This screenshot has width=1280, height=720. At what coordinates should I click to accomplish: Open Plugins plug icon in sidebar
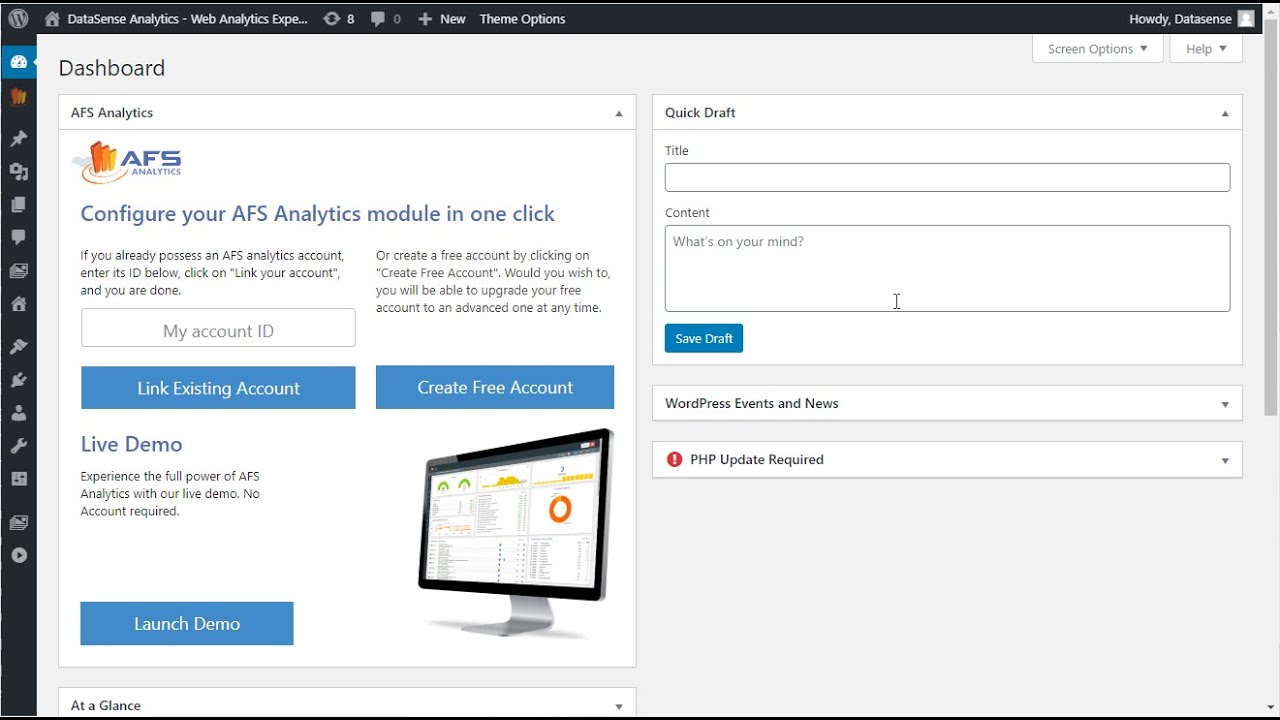(x=18, y=379)
